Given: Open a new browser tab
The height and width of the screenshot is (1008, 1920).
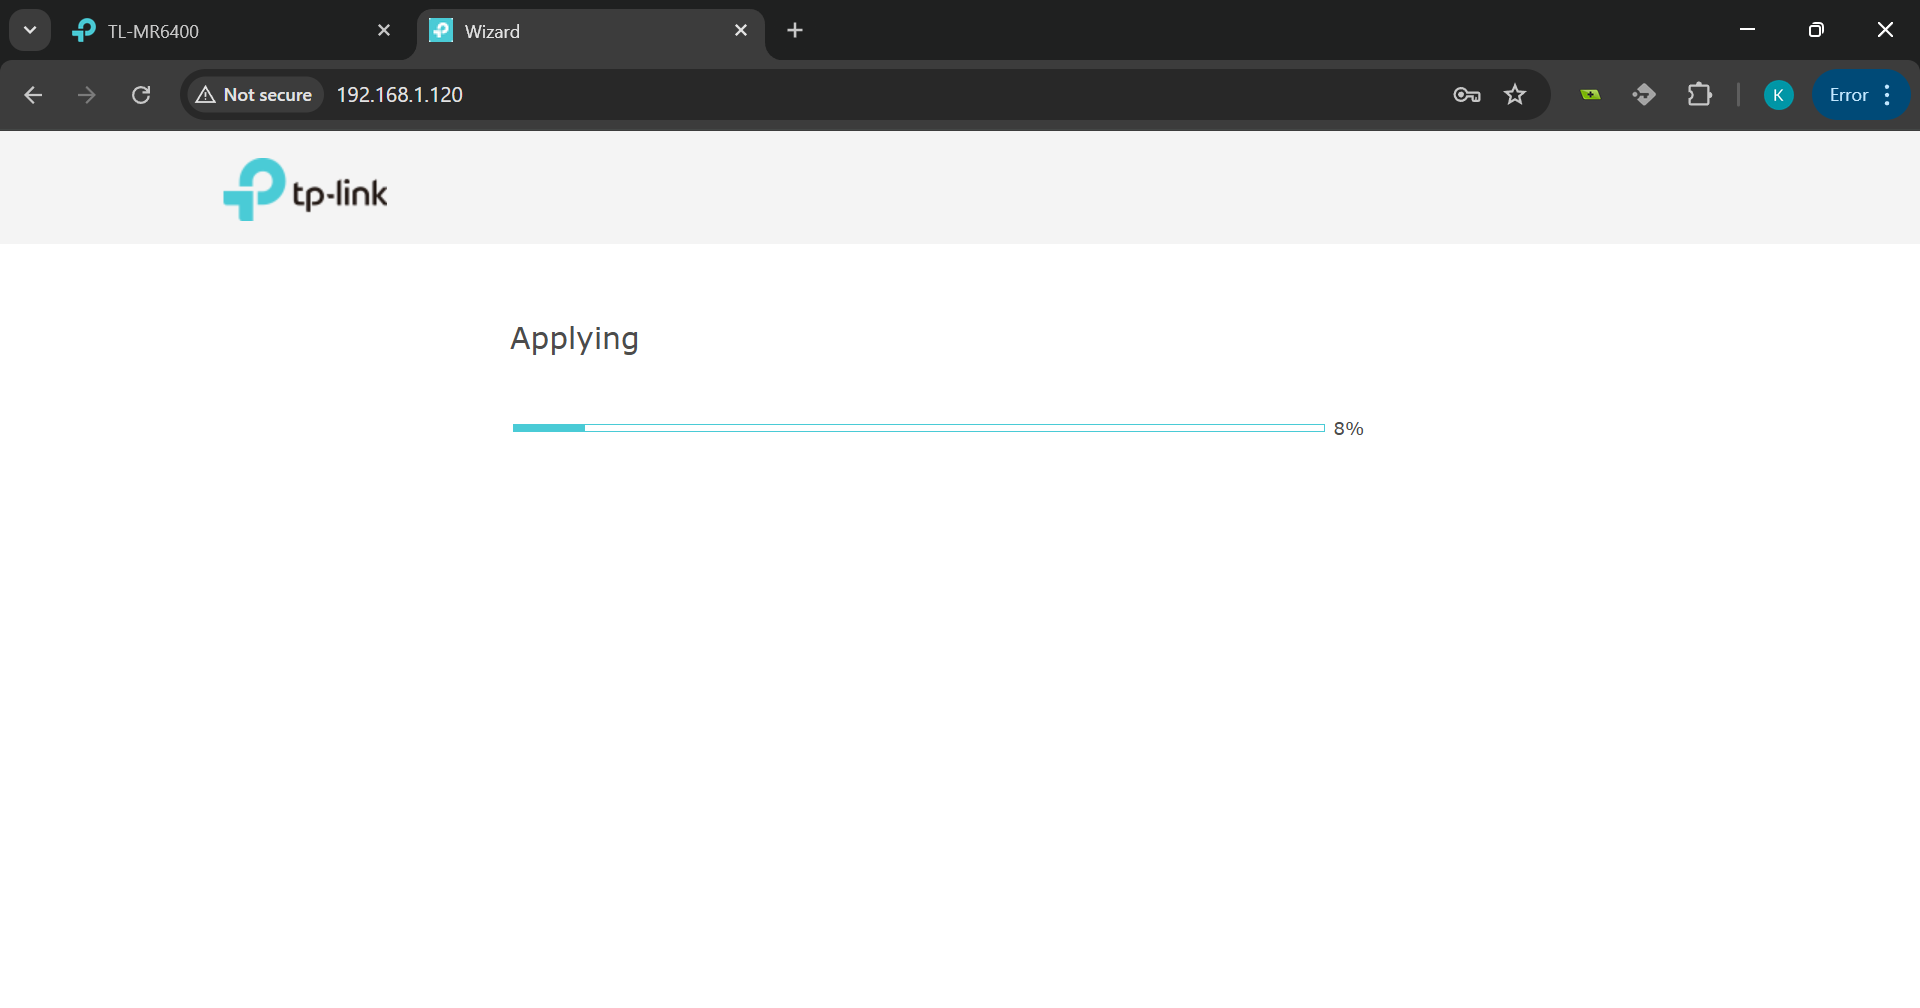Looking at the screenshot, I should click(x=795, y=31).
